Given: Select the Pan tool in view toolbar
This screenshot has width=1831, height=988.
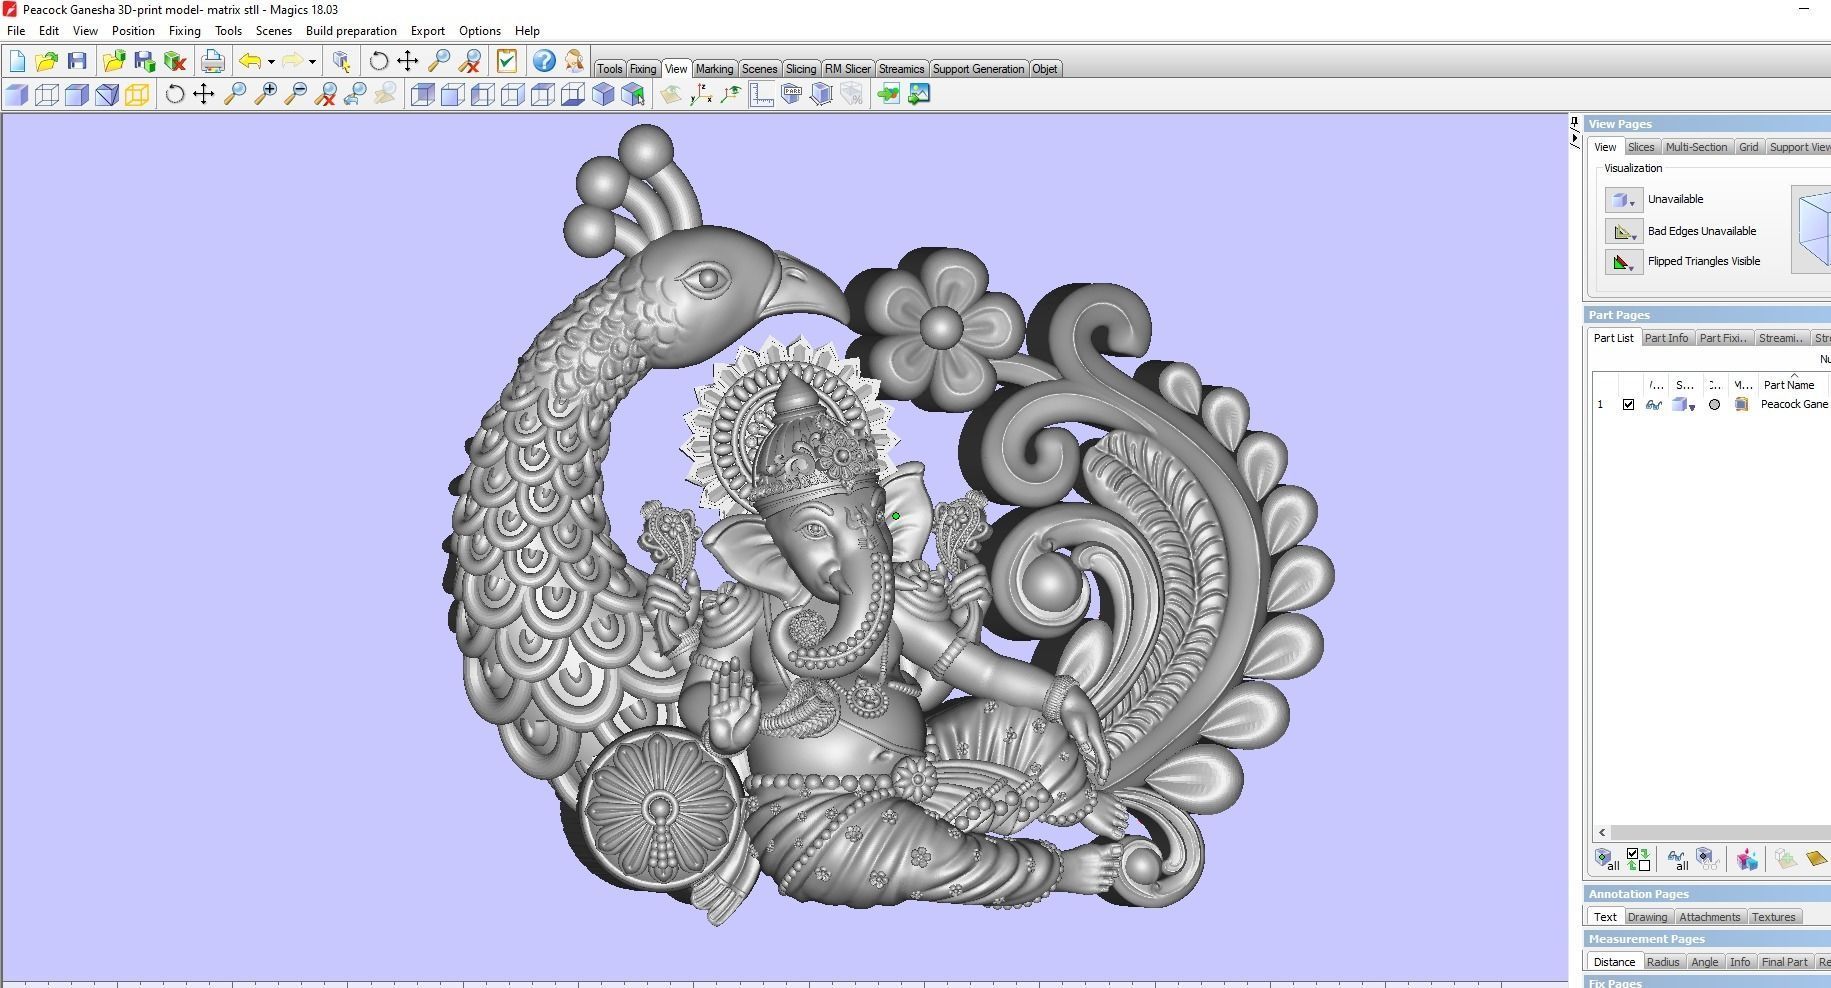Looking at the screenshot, I should [x=204, y=94].
